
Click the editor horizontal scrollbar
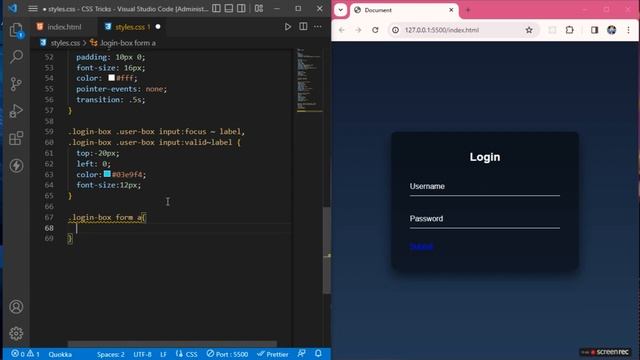tap(172, 344)
